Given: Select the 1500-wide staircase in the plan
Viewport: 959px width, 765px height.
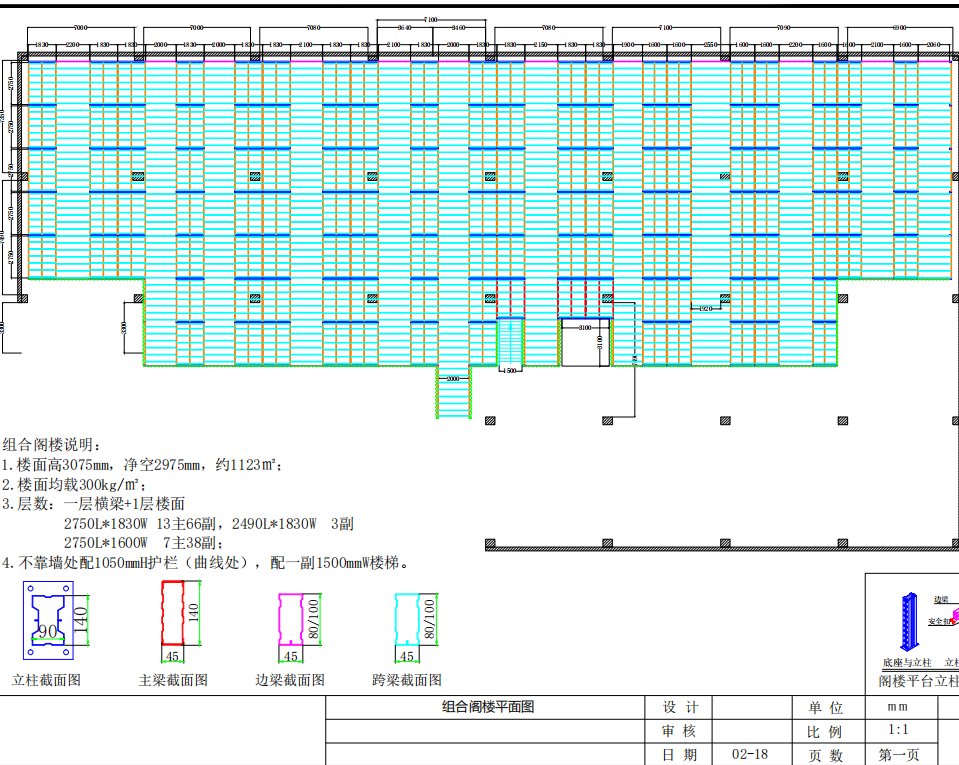Looking at the screenshot, I should [510, 342].
